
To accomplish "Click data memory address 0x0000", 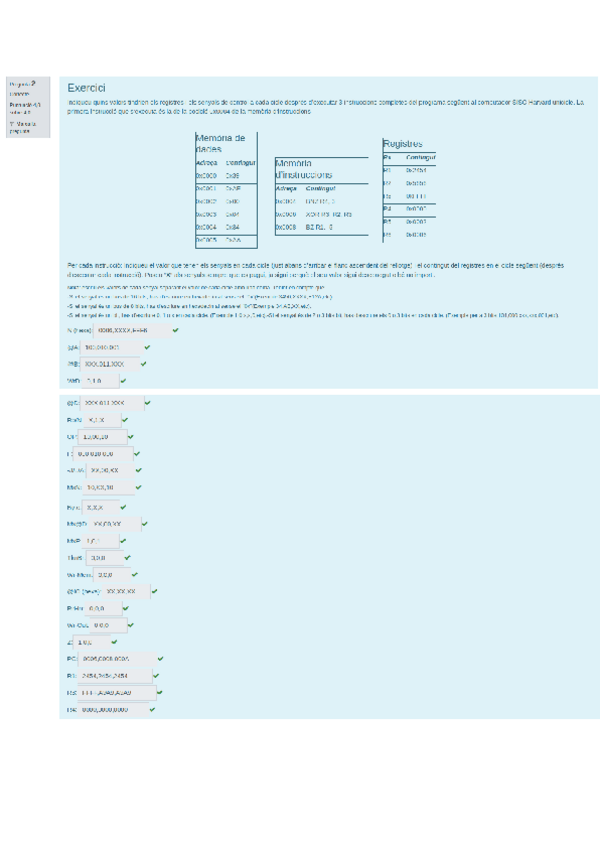I will (206, 175).
